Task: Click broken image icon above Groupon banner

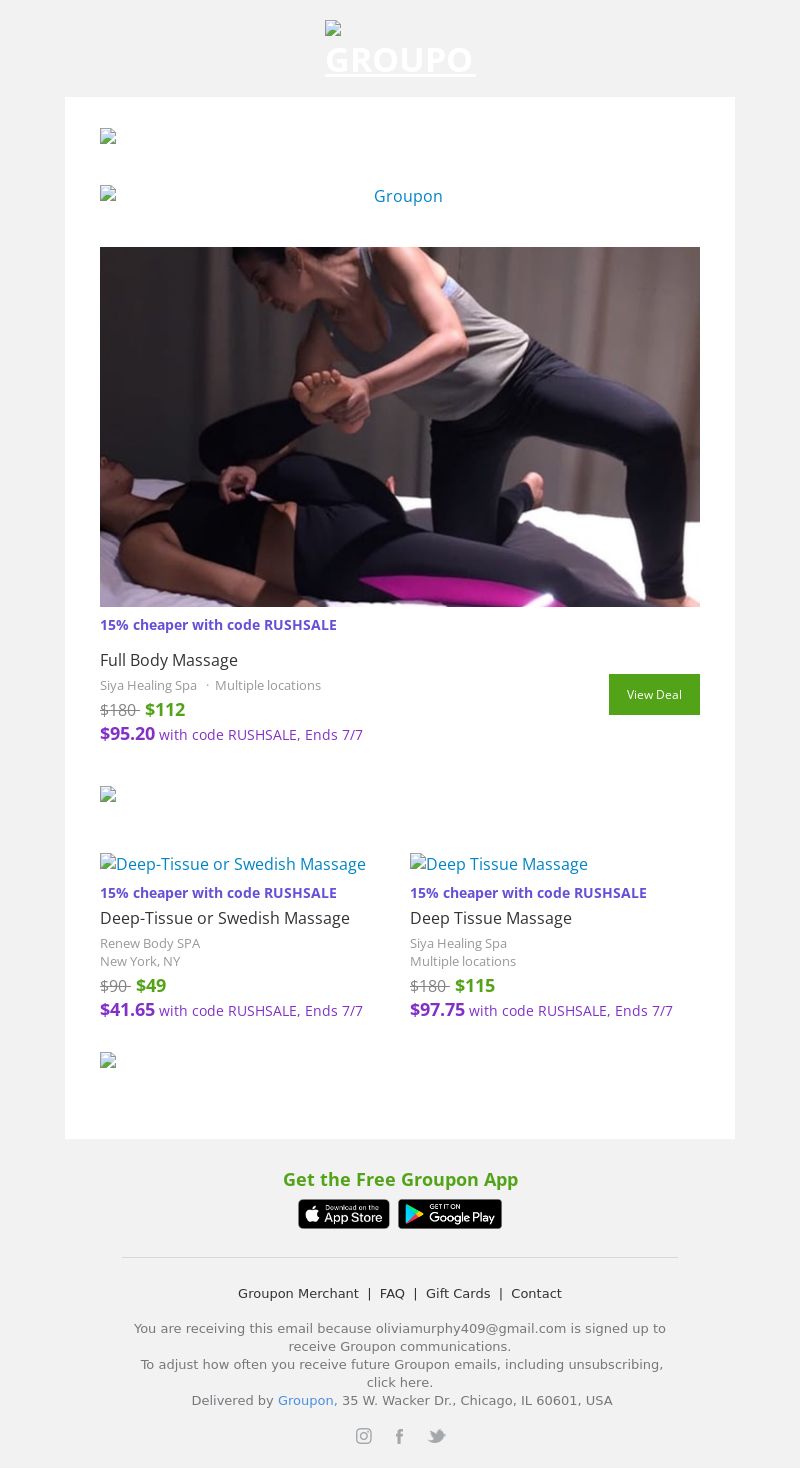Action: pos(108,137)
